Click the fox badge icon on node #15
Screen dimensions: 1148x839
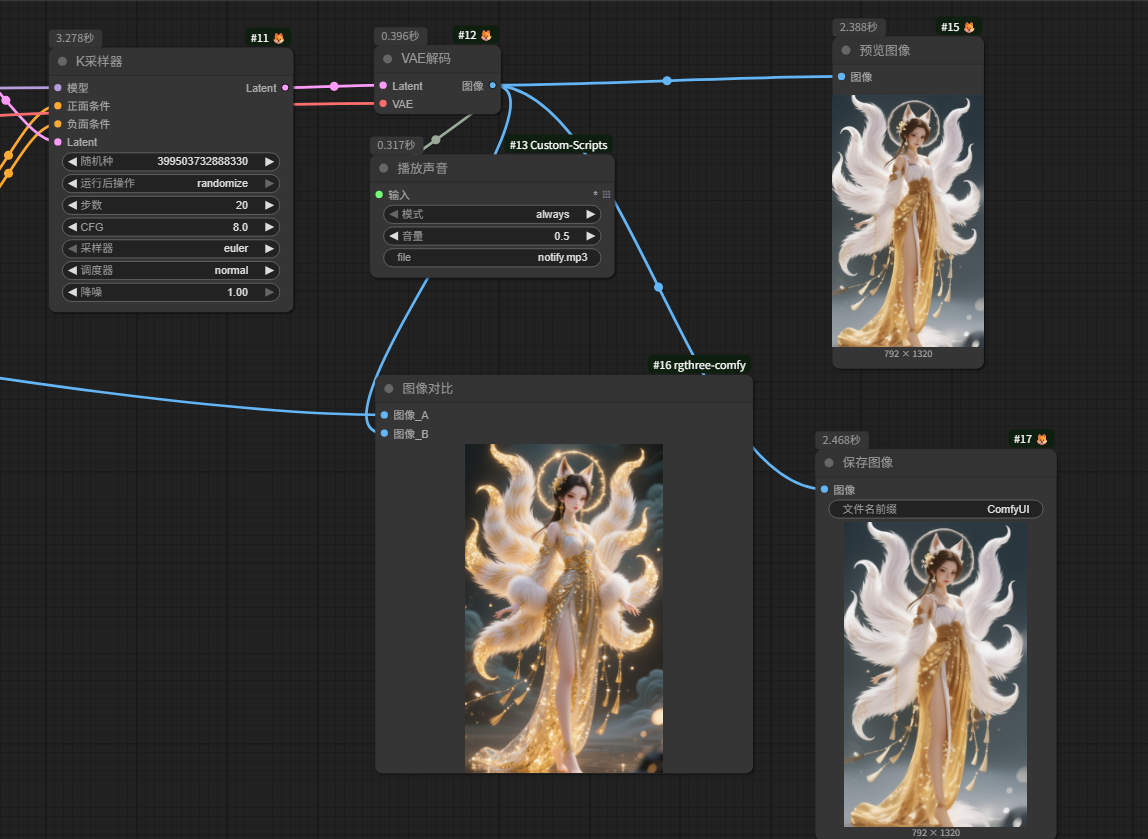point(969,27)
